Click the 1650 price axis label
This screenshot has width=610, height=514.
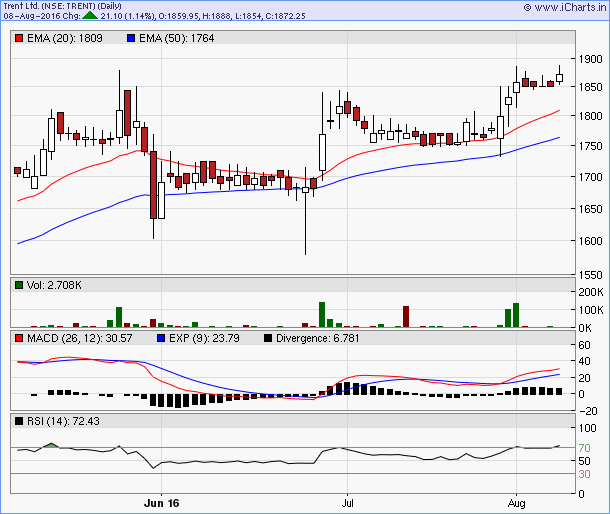coord(590,209)
